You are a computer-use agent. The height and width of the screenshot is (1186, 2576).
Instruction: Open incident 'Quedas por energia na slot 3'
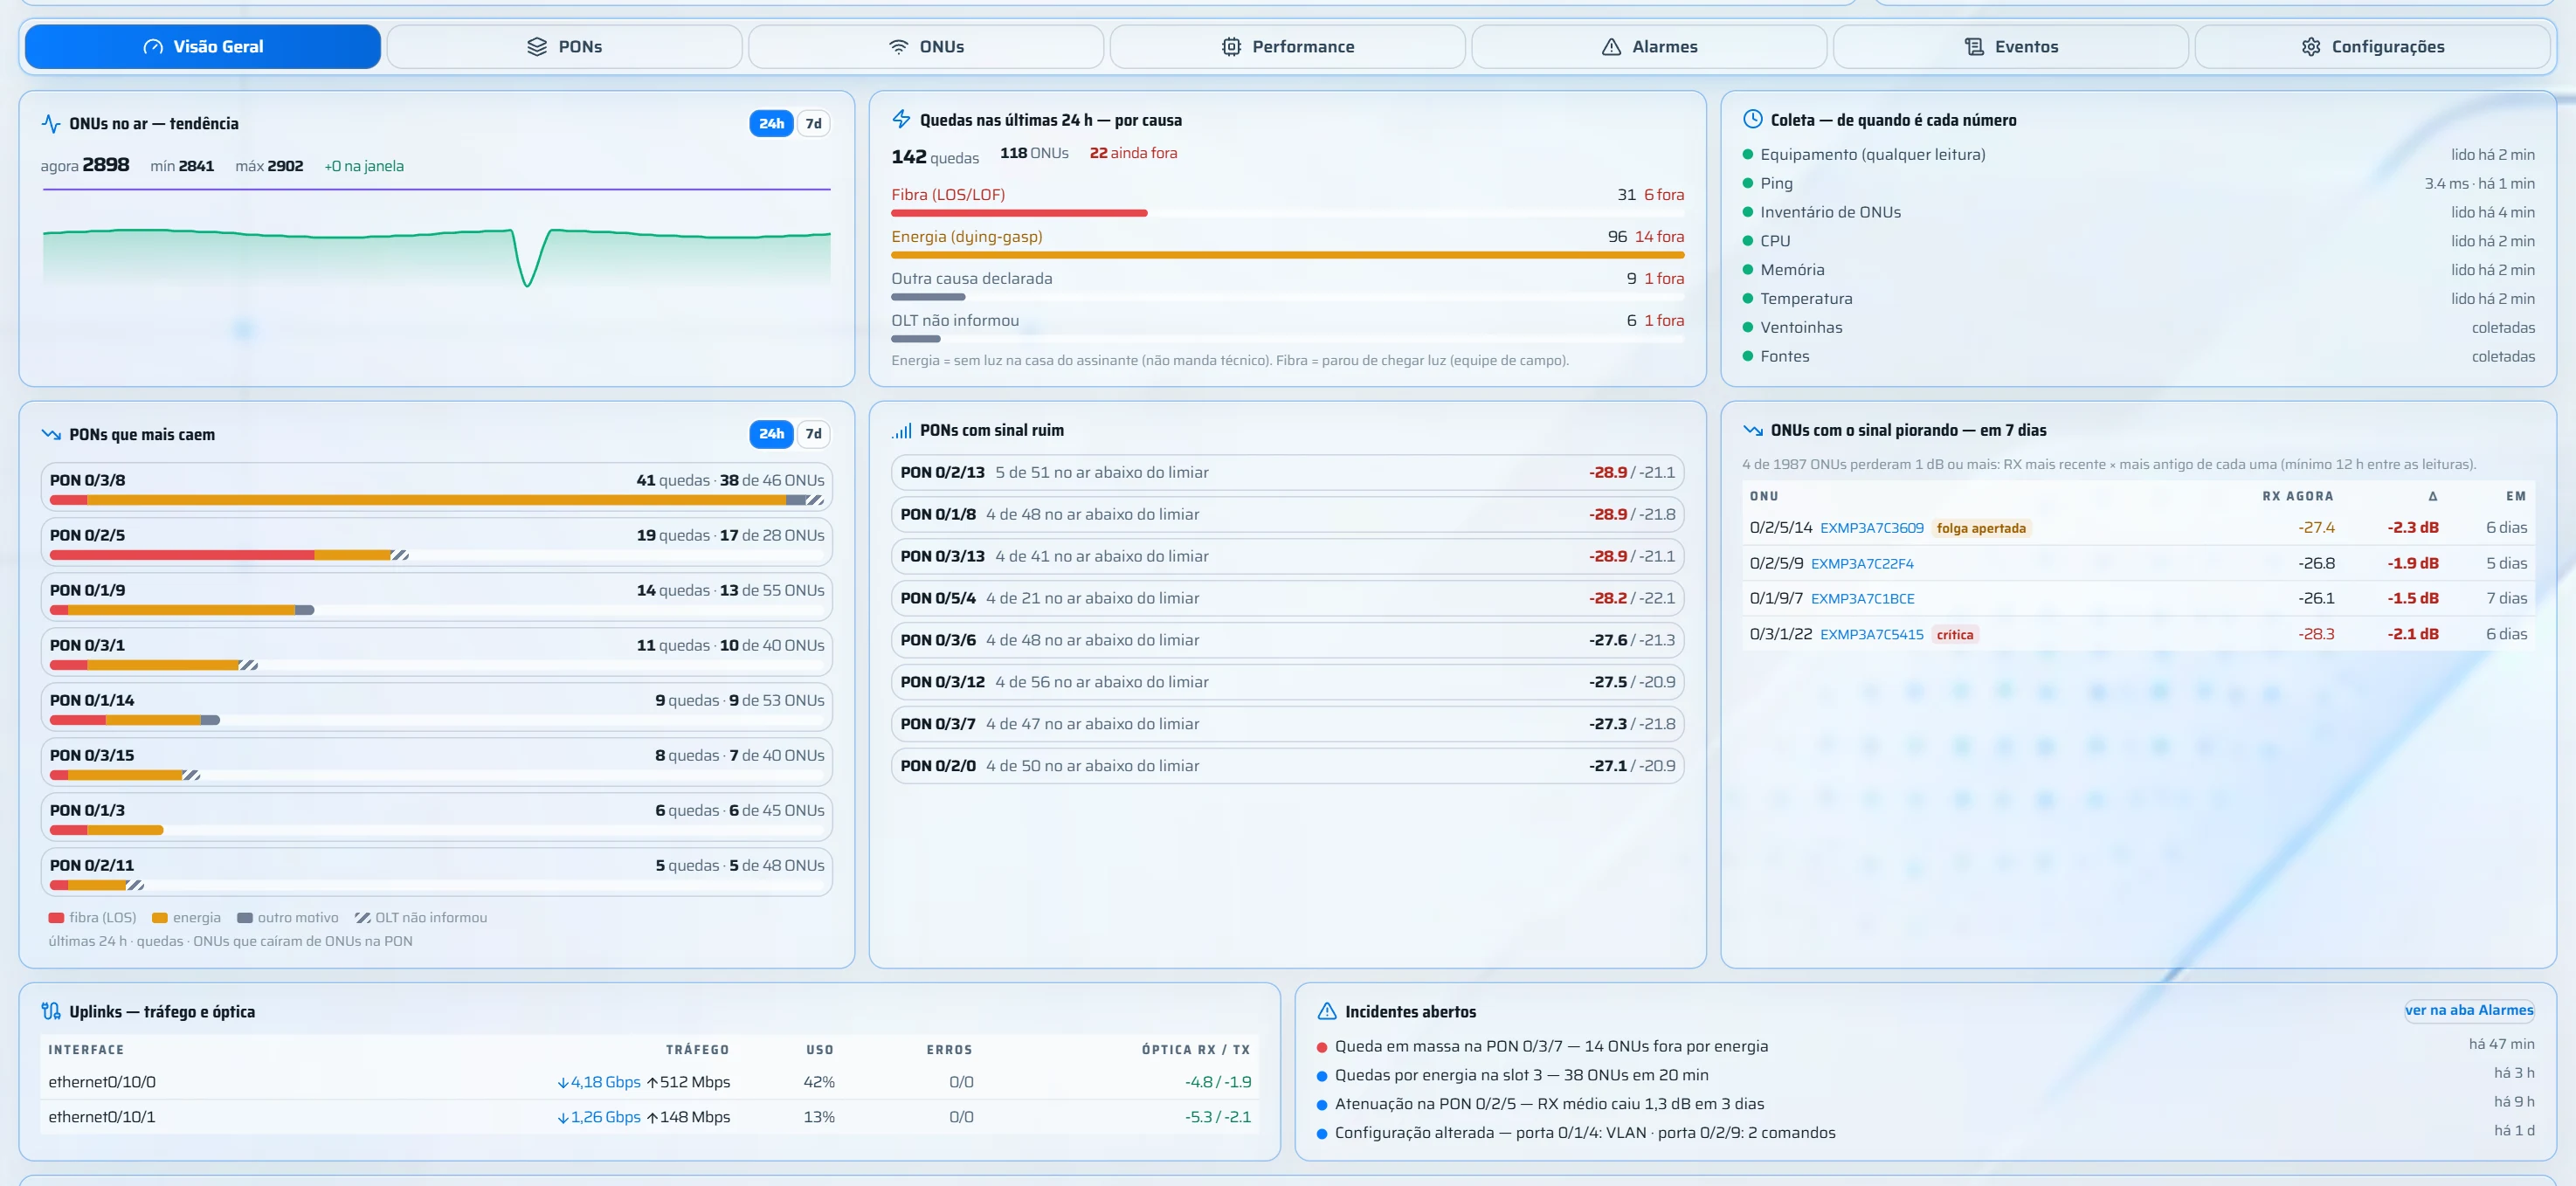(1926, 1075)
